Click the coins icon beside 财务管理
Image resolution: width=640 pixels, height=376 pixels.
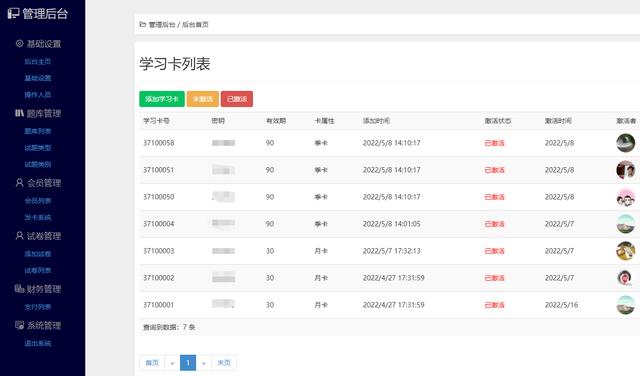20,289
